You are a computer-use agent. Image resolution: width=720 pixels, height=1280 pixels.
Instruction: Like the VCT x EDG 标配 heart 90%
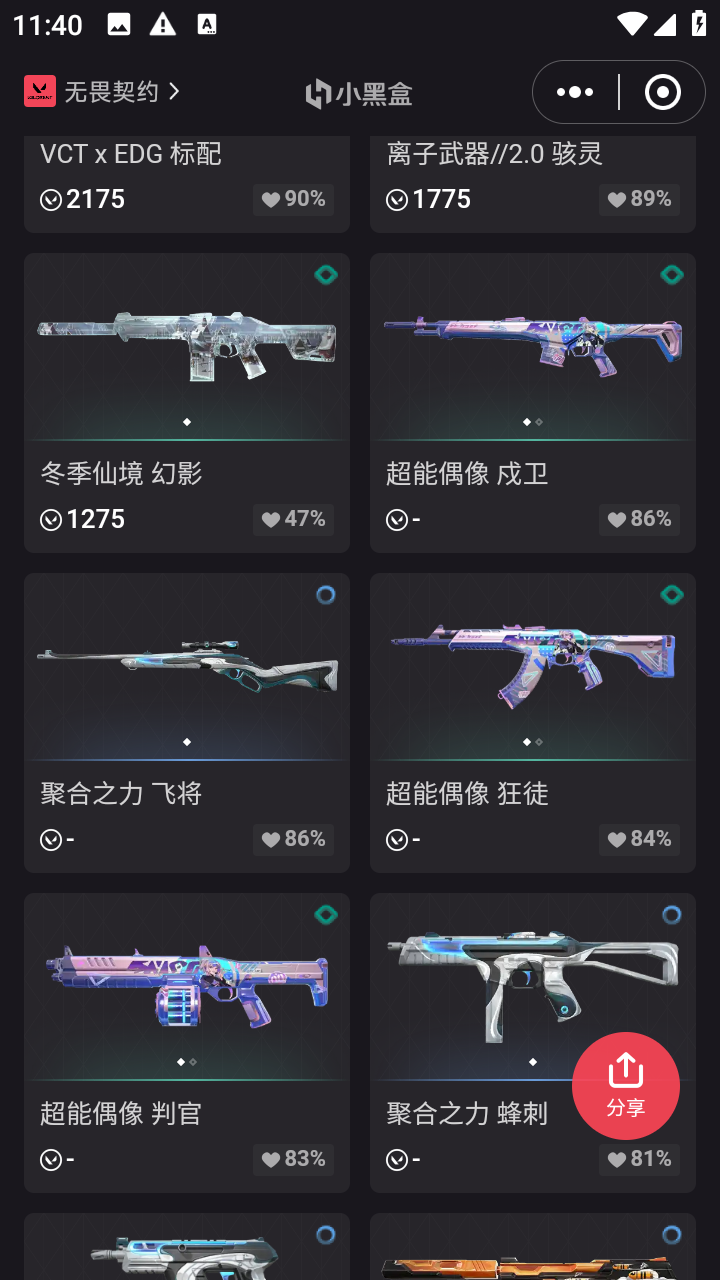point(293,199)
